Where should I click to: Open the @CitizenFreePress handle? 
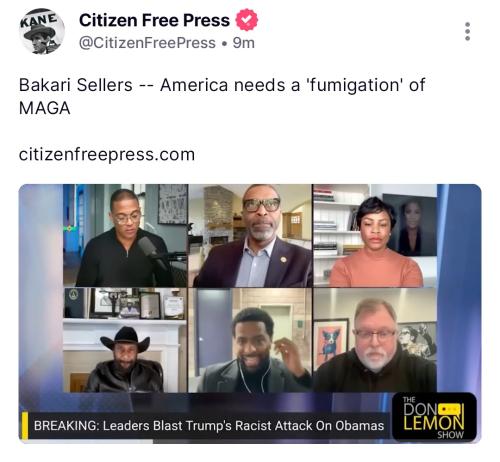tap(147, 43)
